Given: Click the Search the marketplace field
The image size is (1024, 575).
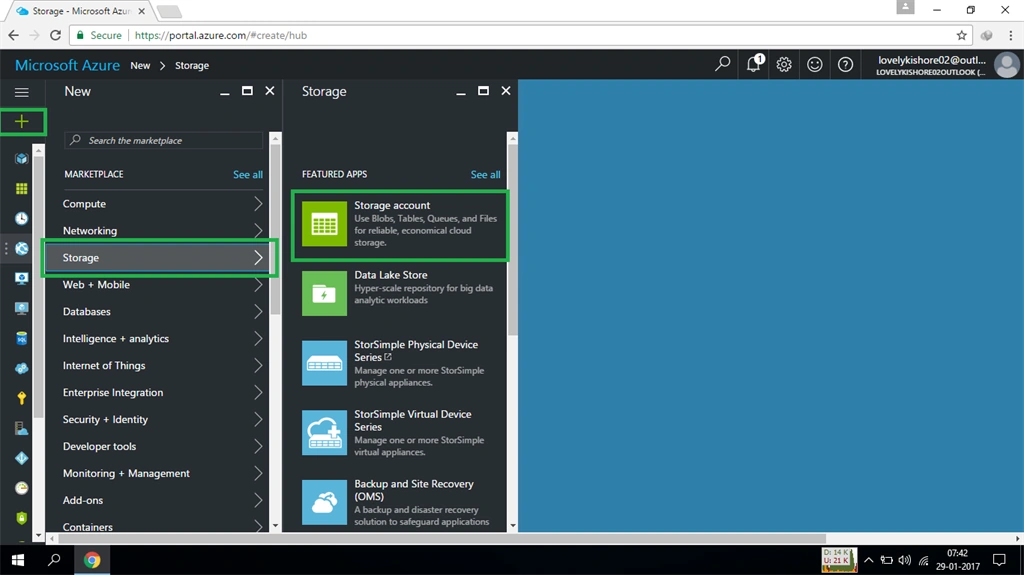Looking at the screenshot, I should tap(163, 140).
